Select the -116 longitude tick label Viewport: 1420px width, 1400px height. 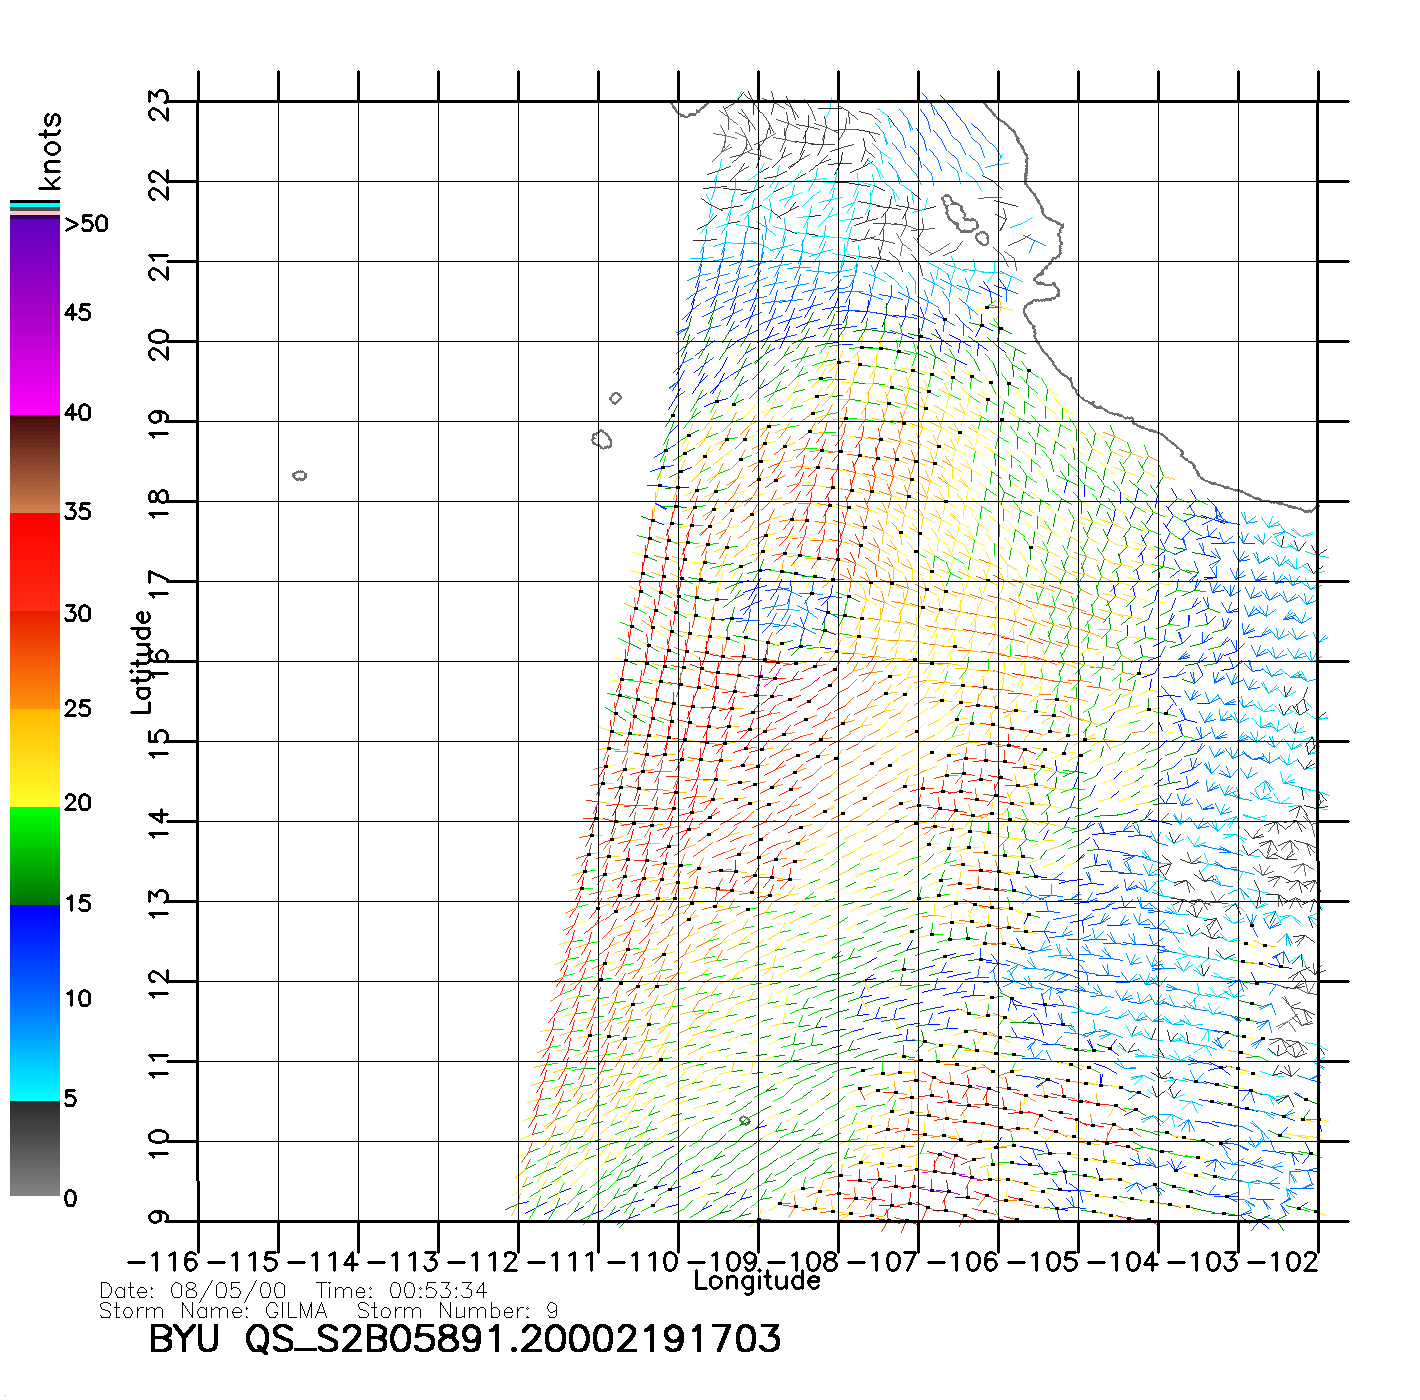(162, 1262)
